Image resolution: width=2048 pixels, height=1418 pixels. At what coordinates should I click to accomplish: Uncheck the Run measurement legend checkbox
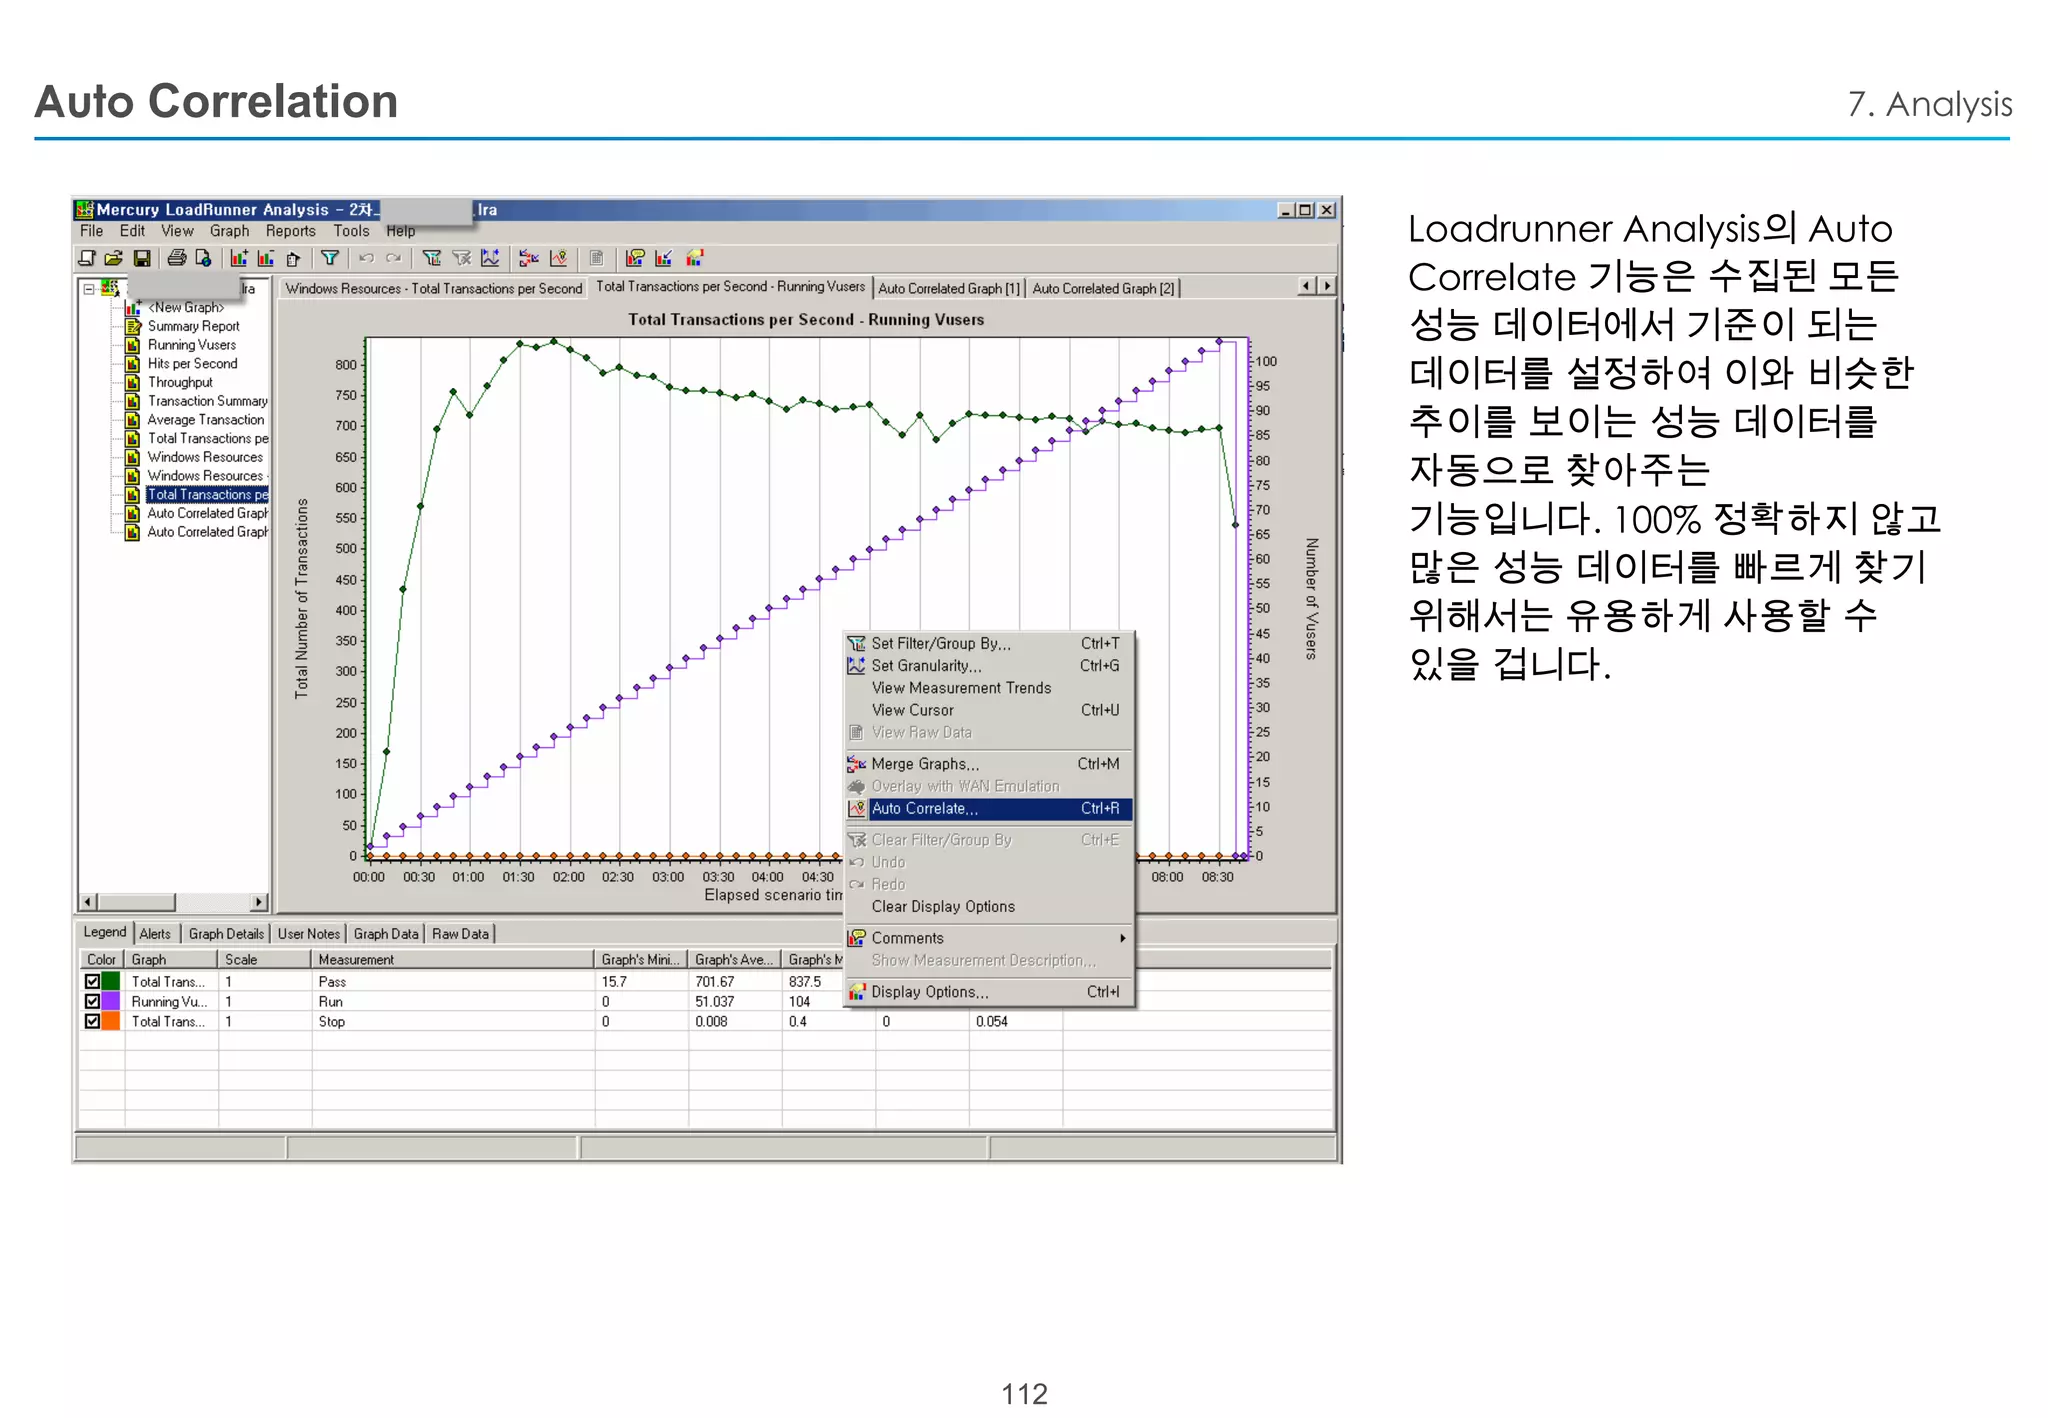(x=92, y=1001)
